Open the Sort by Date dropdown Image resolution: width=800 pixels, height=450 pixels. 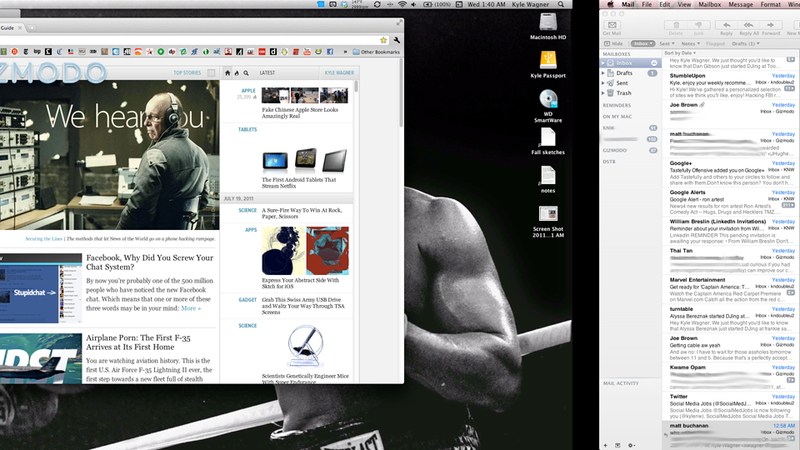[x=680, y=53]
